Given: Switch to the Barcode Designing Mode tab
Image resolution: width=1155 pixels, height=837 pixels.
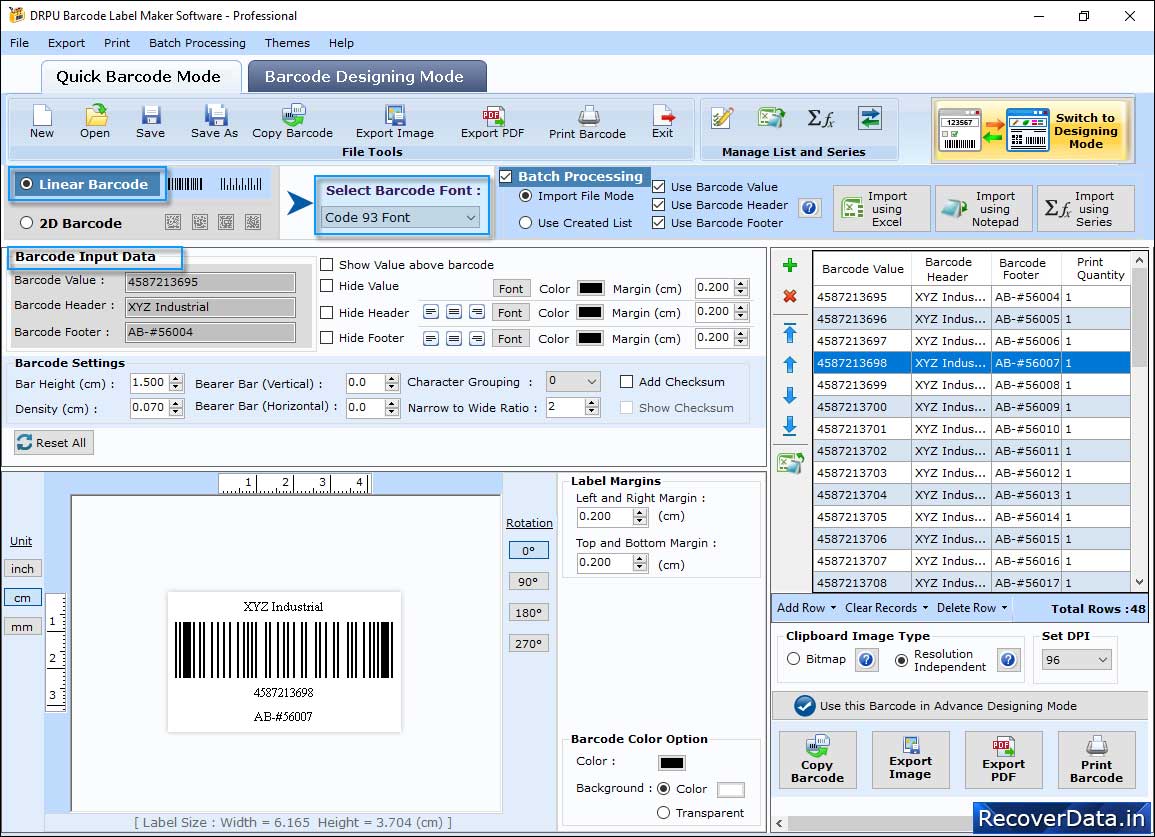Looking at the screenshot, I should [x=367, y=77].
